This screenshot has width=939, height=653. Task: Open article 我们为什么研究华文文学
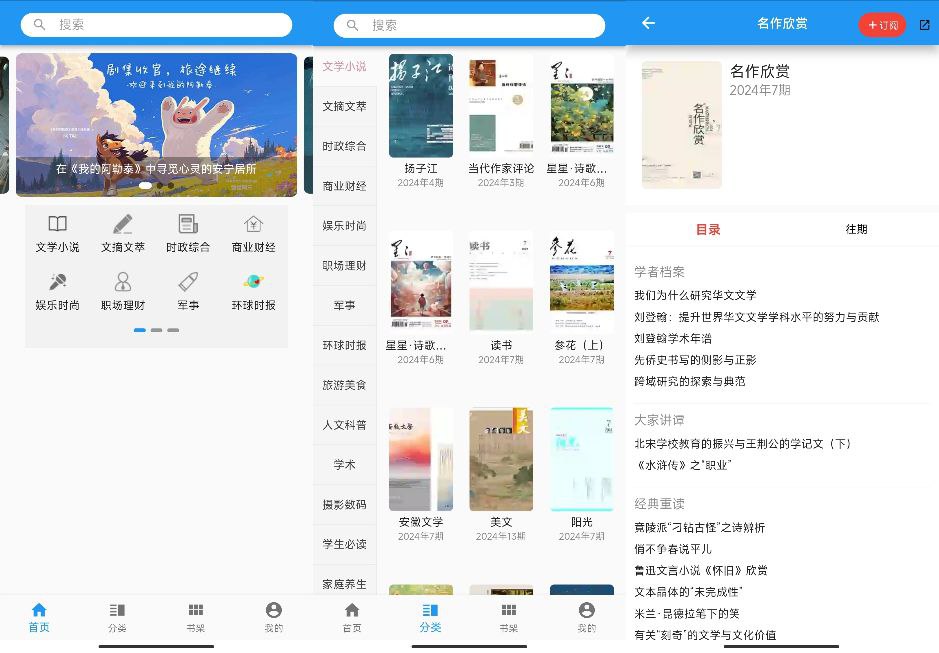click(x=695, y=295)
